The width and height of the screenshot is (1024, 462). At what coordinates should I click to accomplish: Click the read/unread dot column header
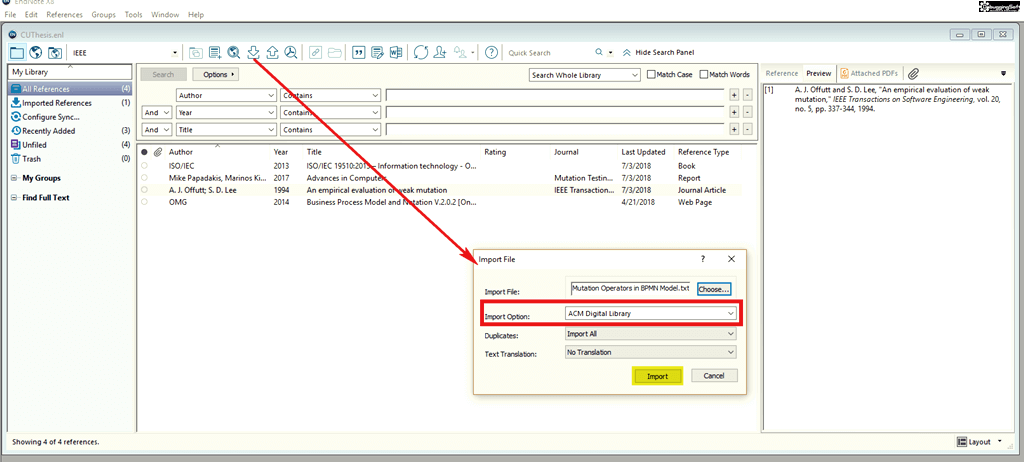pyautogui.click(x=144, y=152)
